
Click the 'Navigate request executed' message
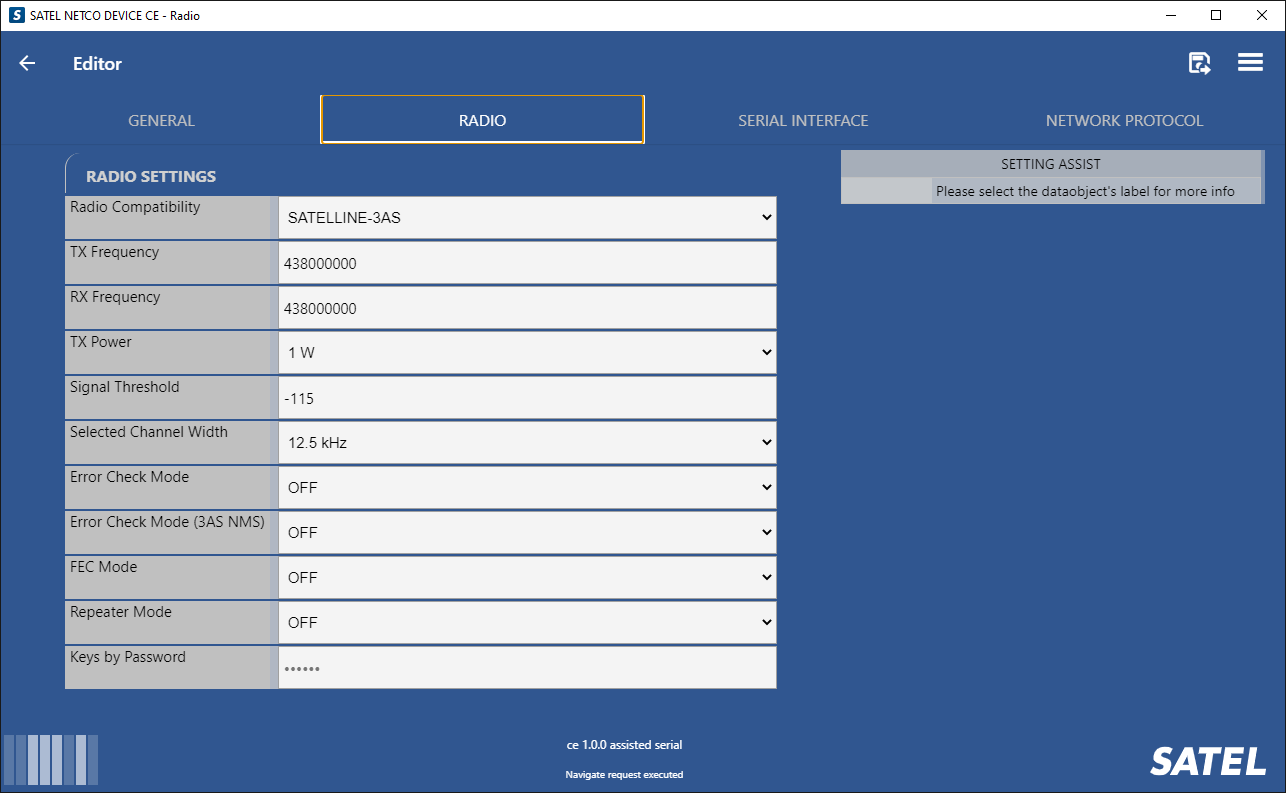624,775
